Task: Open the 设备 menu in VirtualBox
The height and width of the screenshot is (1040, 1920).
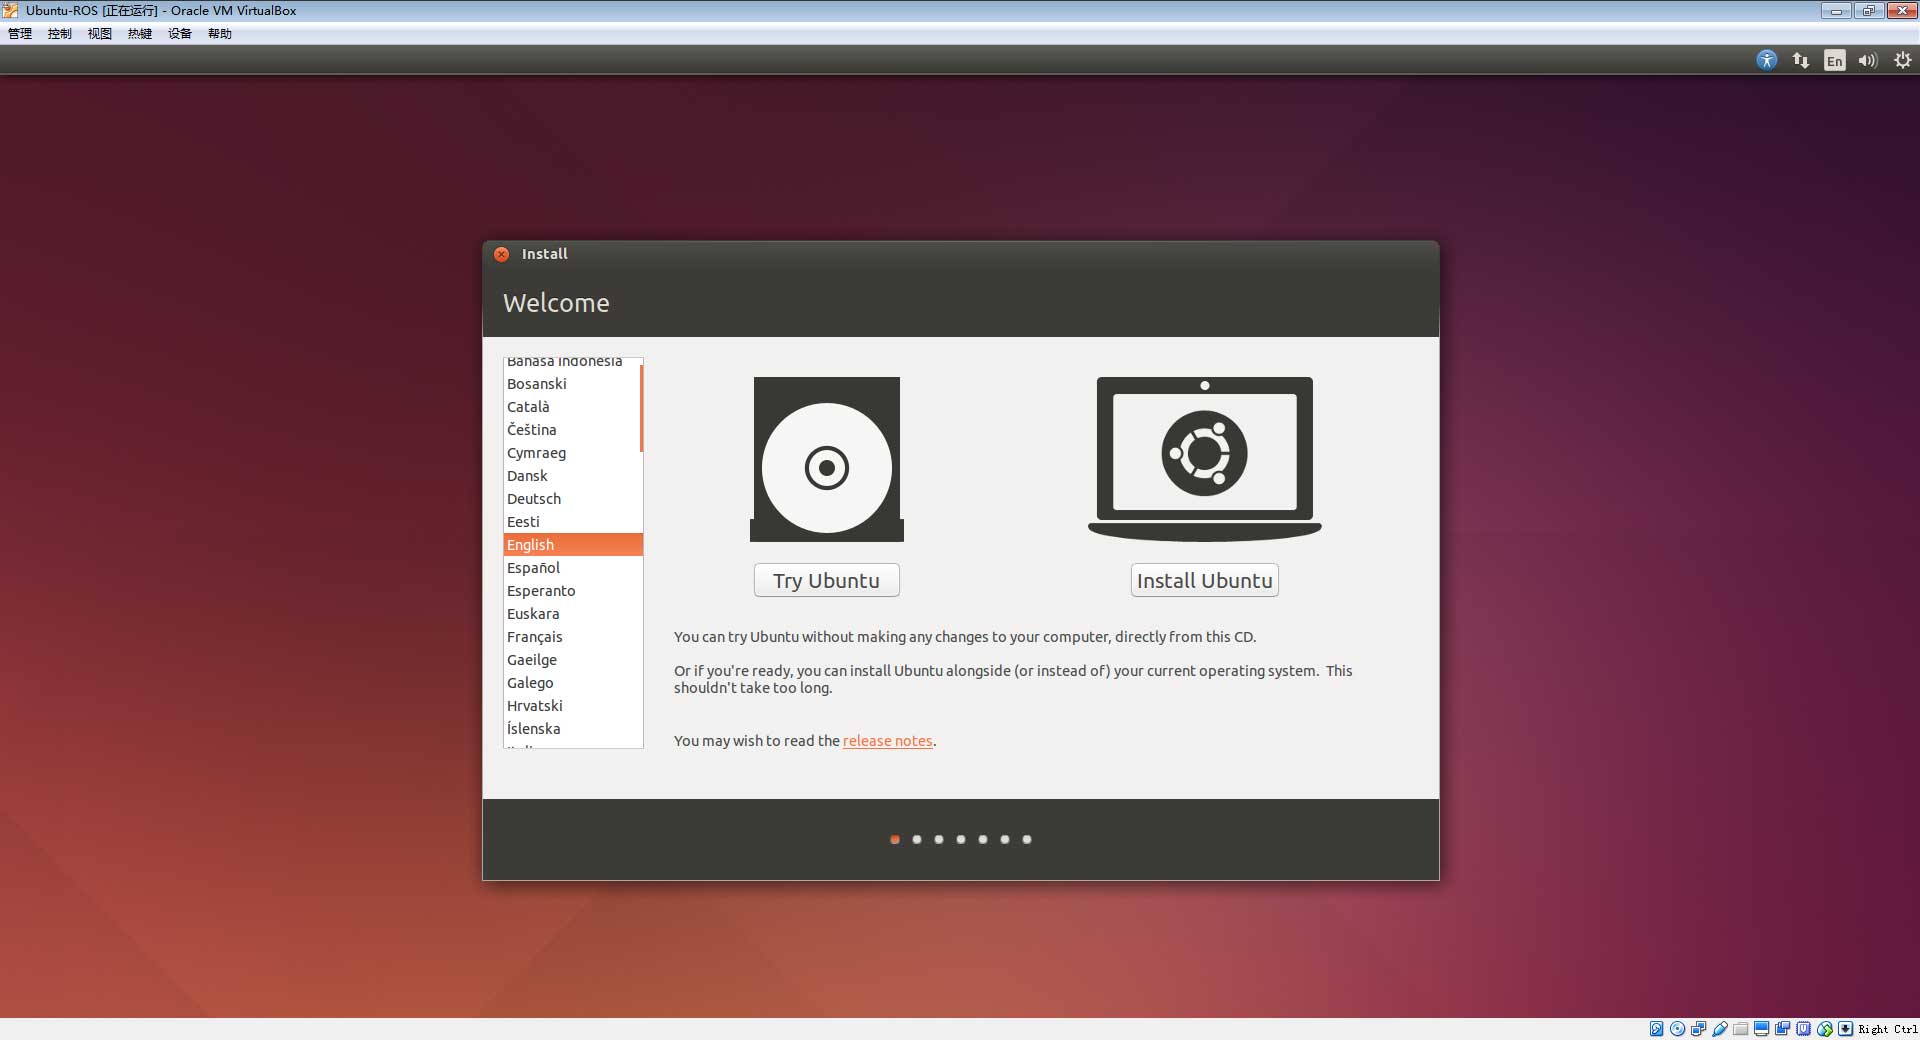Action: [179, 34]
